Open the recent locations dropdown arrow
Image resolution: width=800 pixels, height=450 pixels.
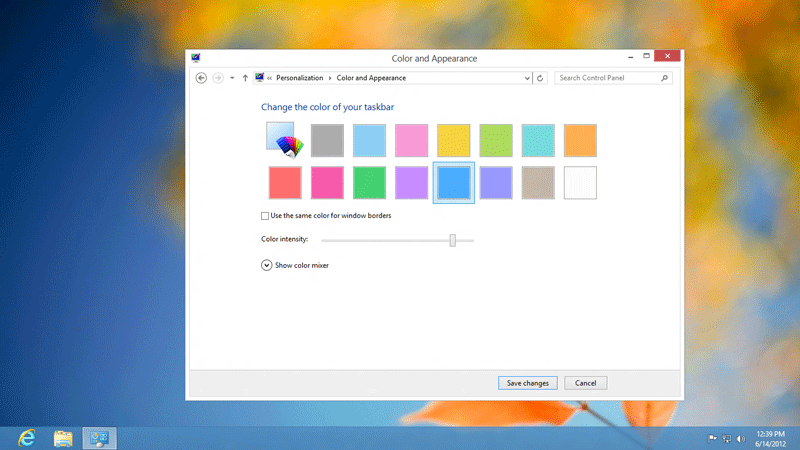[x=232, y=78]
